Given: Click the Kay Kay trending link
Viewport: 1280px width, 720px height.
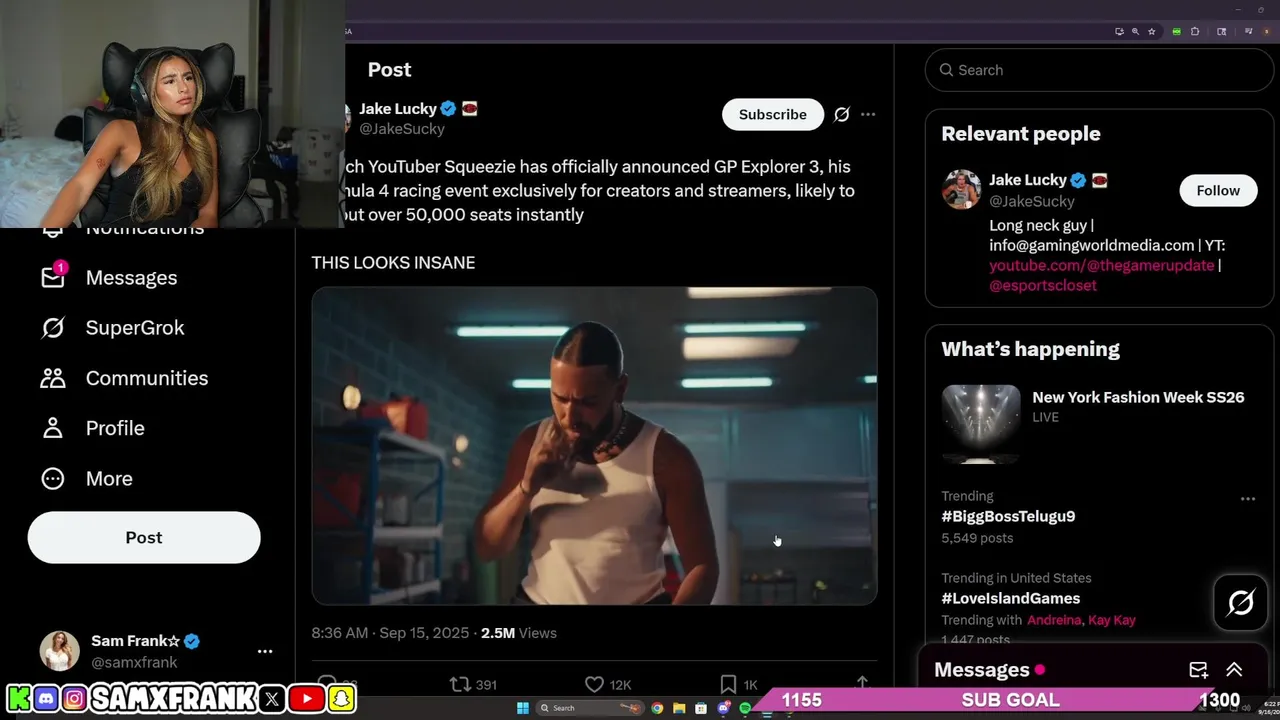Looking at the screenshot, I should click(1112, 620).
